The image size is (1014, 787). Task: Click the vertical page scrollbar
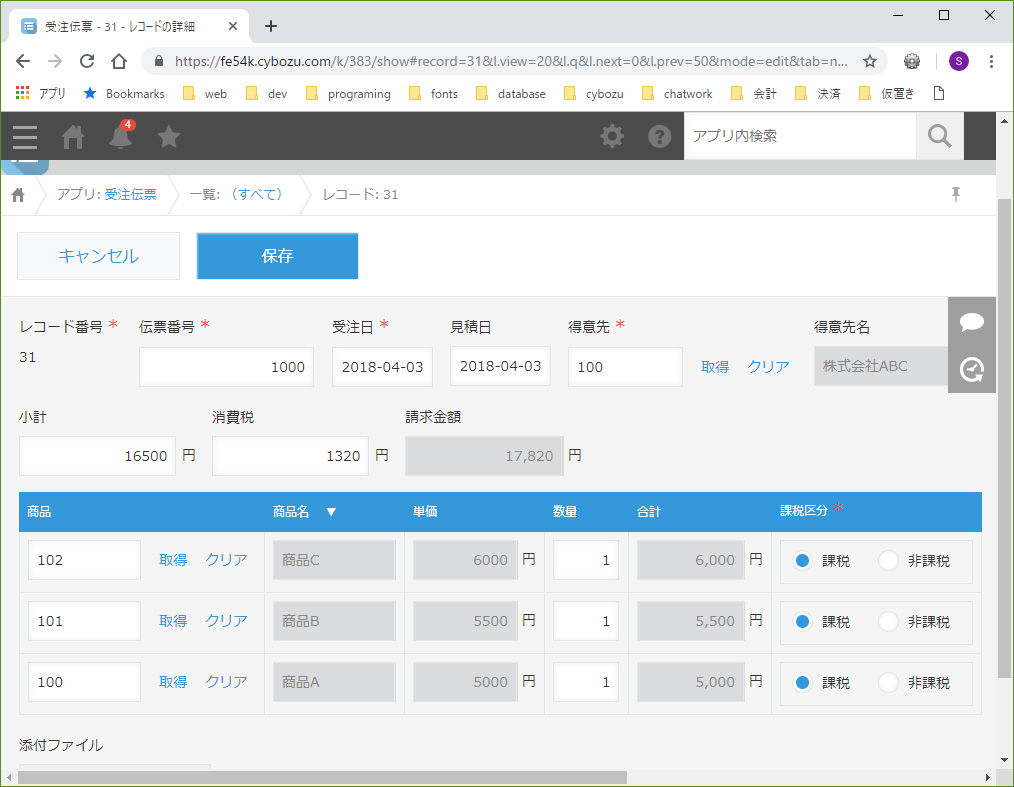[1004, 438]
